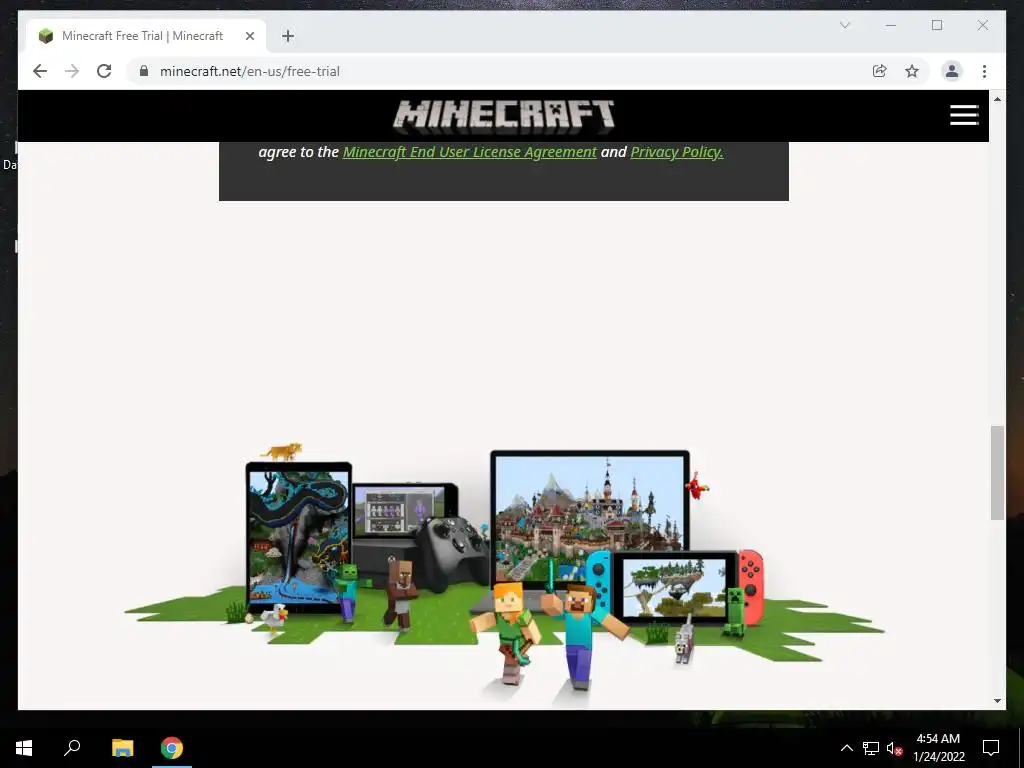The image size is (1024, 768).
Task: Click the scrollbar down arrow
Action: point(997,701)
